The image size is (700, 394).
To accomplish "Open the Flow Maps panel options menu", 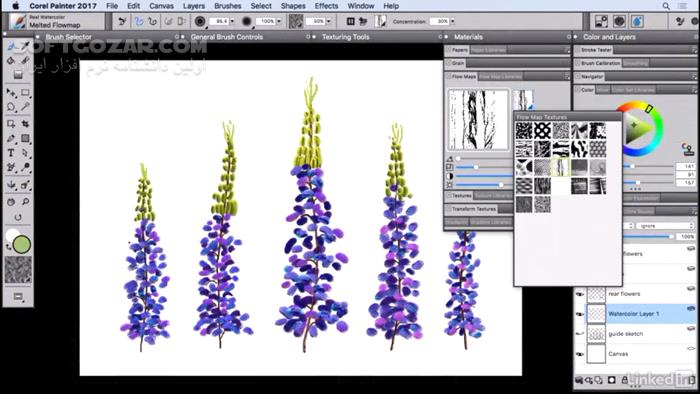I will (567, 77).
